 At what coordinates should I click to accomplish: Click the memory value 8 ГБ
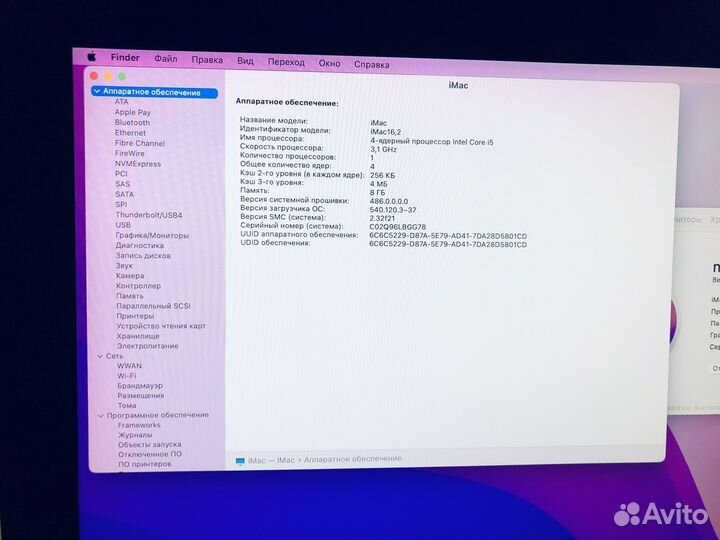(377, 192)
